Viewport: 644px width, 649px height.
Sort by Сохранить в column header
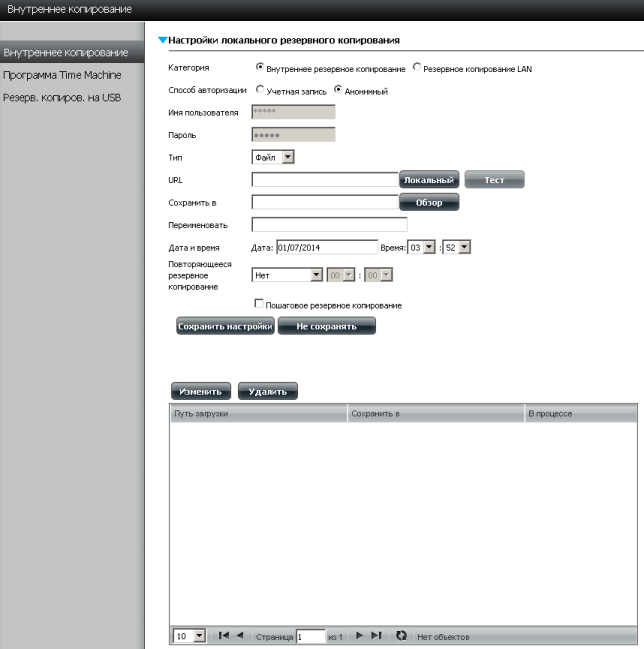436,413
